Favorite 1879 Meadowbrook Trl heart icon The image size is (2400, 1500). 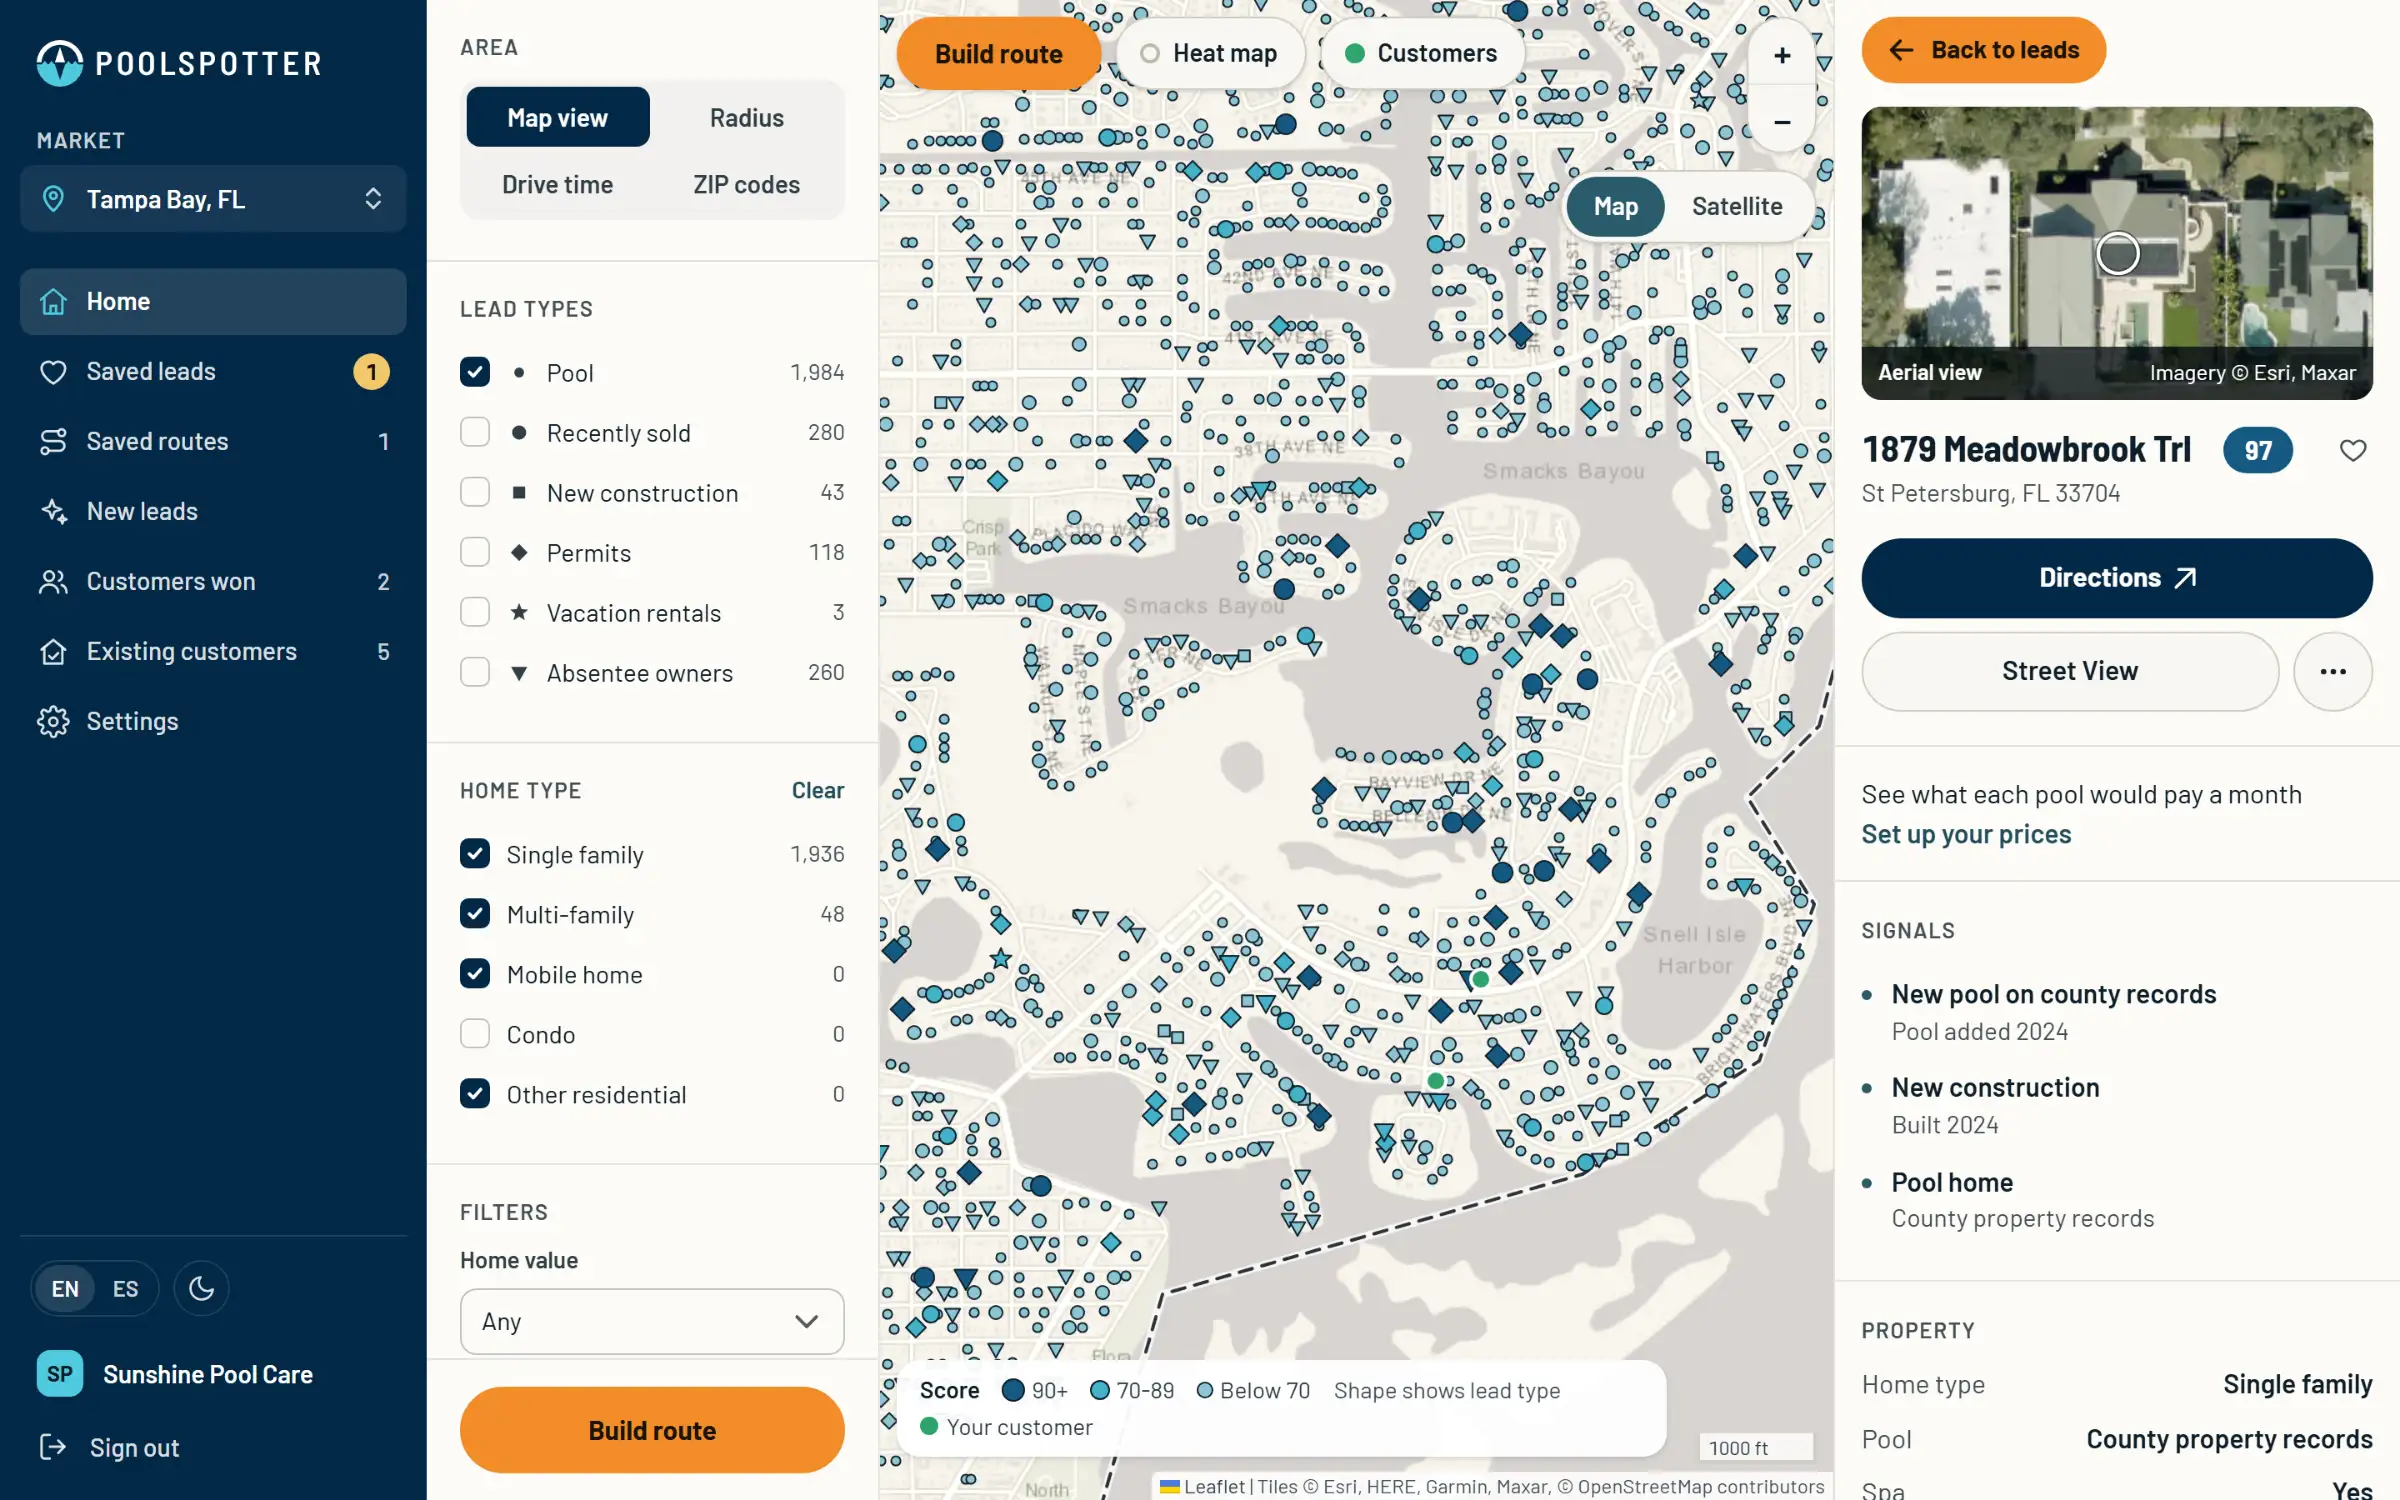click(2353, 450)
